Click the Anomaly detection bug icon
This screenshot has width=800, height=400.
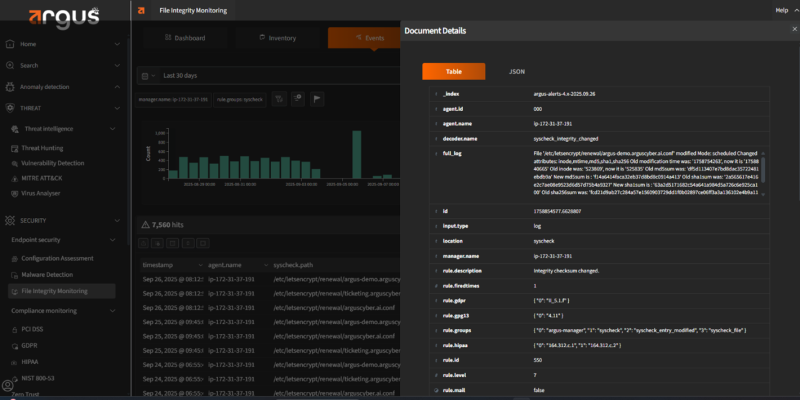click(10, 86)
